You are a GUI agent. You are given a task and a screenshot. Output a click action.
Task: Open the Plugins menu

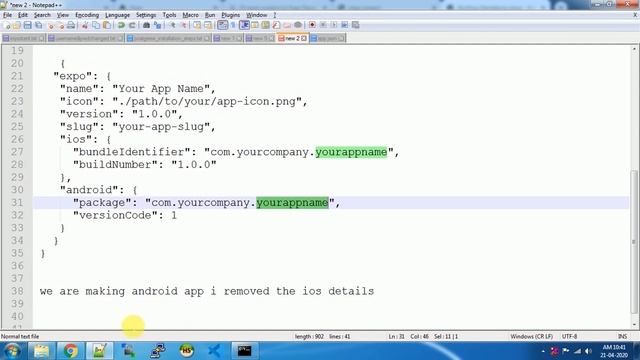[x=231, y=15]
